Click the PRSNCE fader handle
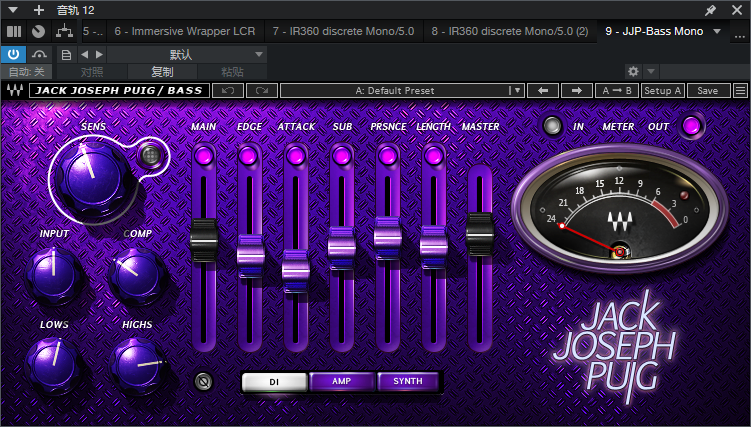Image resolution: width=751 pixels, height=427 pixels. 387,238
